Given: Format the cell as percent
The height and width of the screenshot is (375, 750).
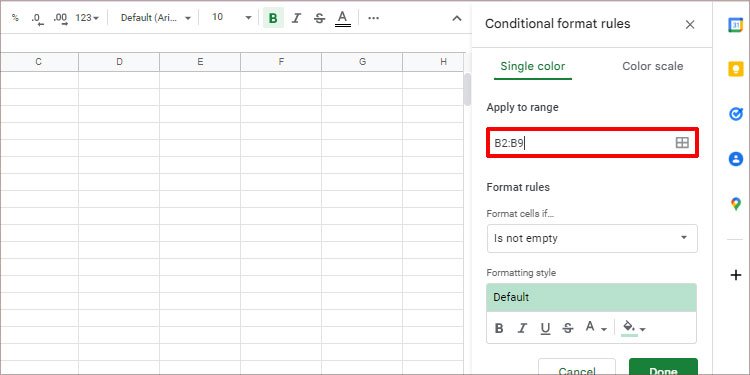Looking at the screenshot, I should pyautogui.click(x=15, y=18).
